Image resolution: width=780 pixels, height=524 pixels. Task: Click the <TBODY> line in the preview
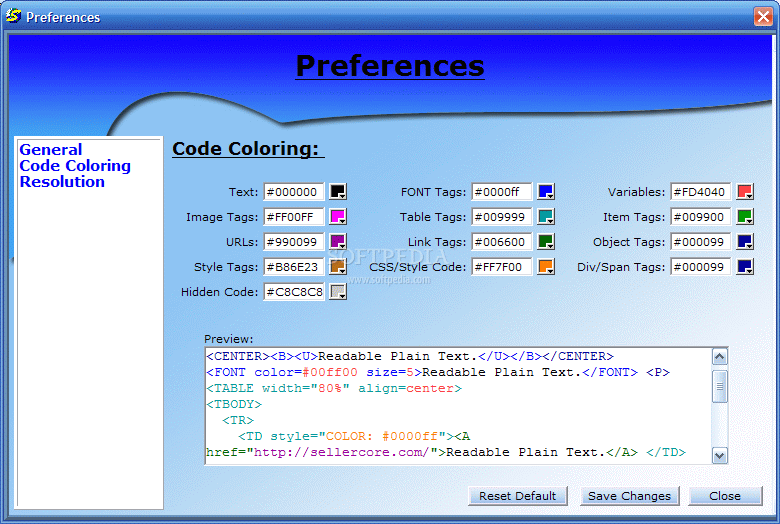(x=234, y=404)
